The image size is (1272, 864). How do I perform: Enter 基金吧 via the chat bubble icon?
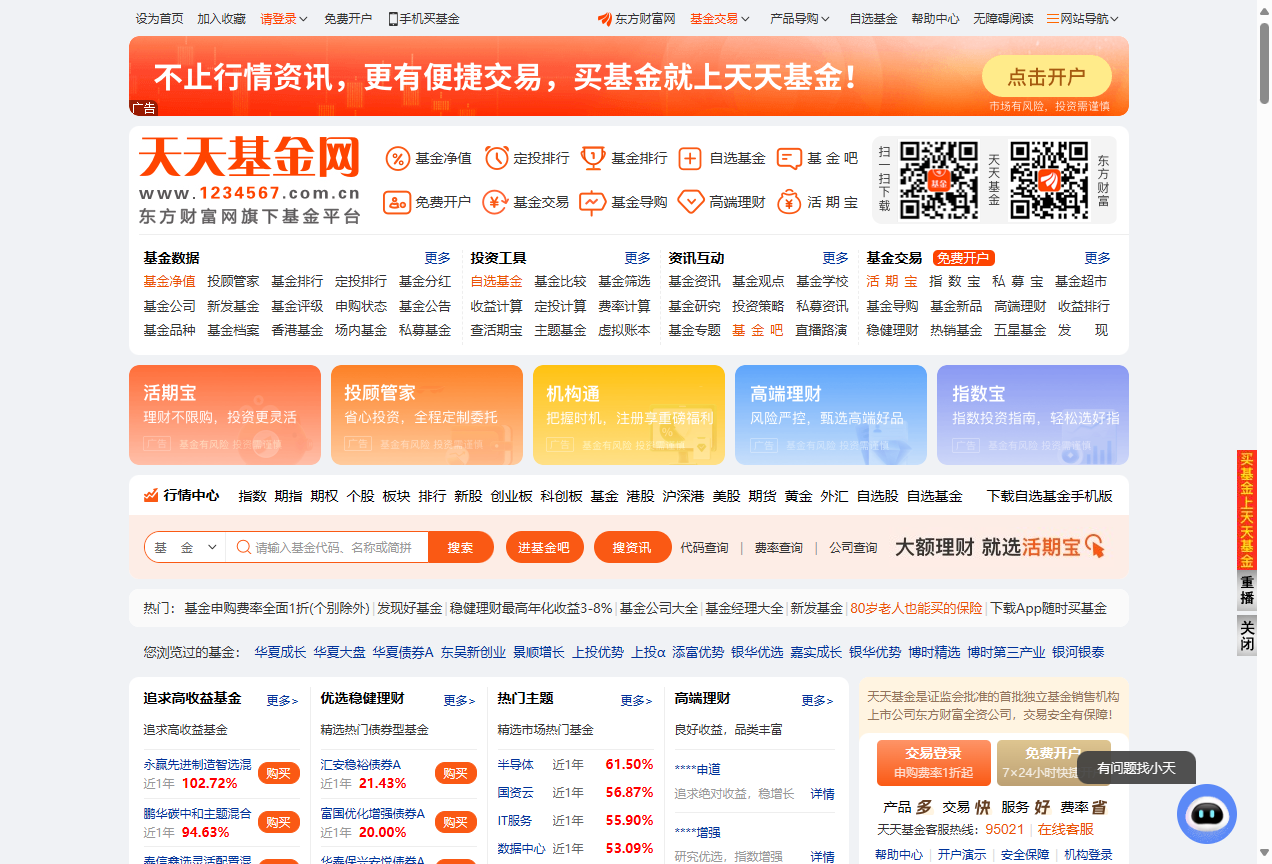790,158
